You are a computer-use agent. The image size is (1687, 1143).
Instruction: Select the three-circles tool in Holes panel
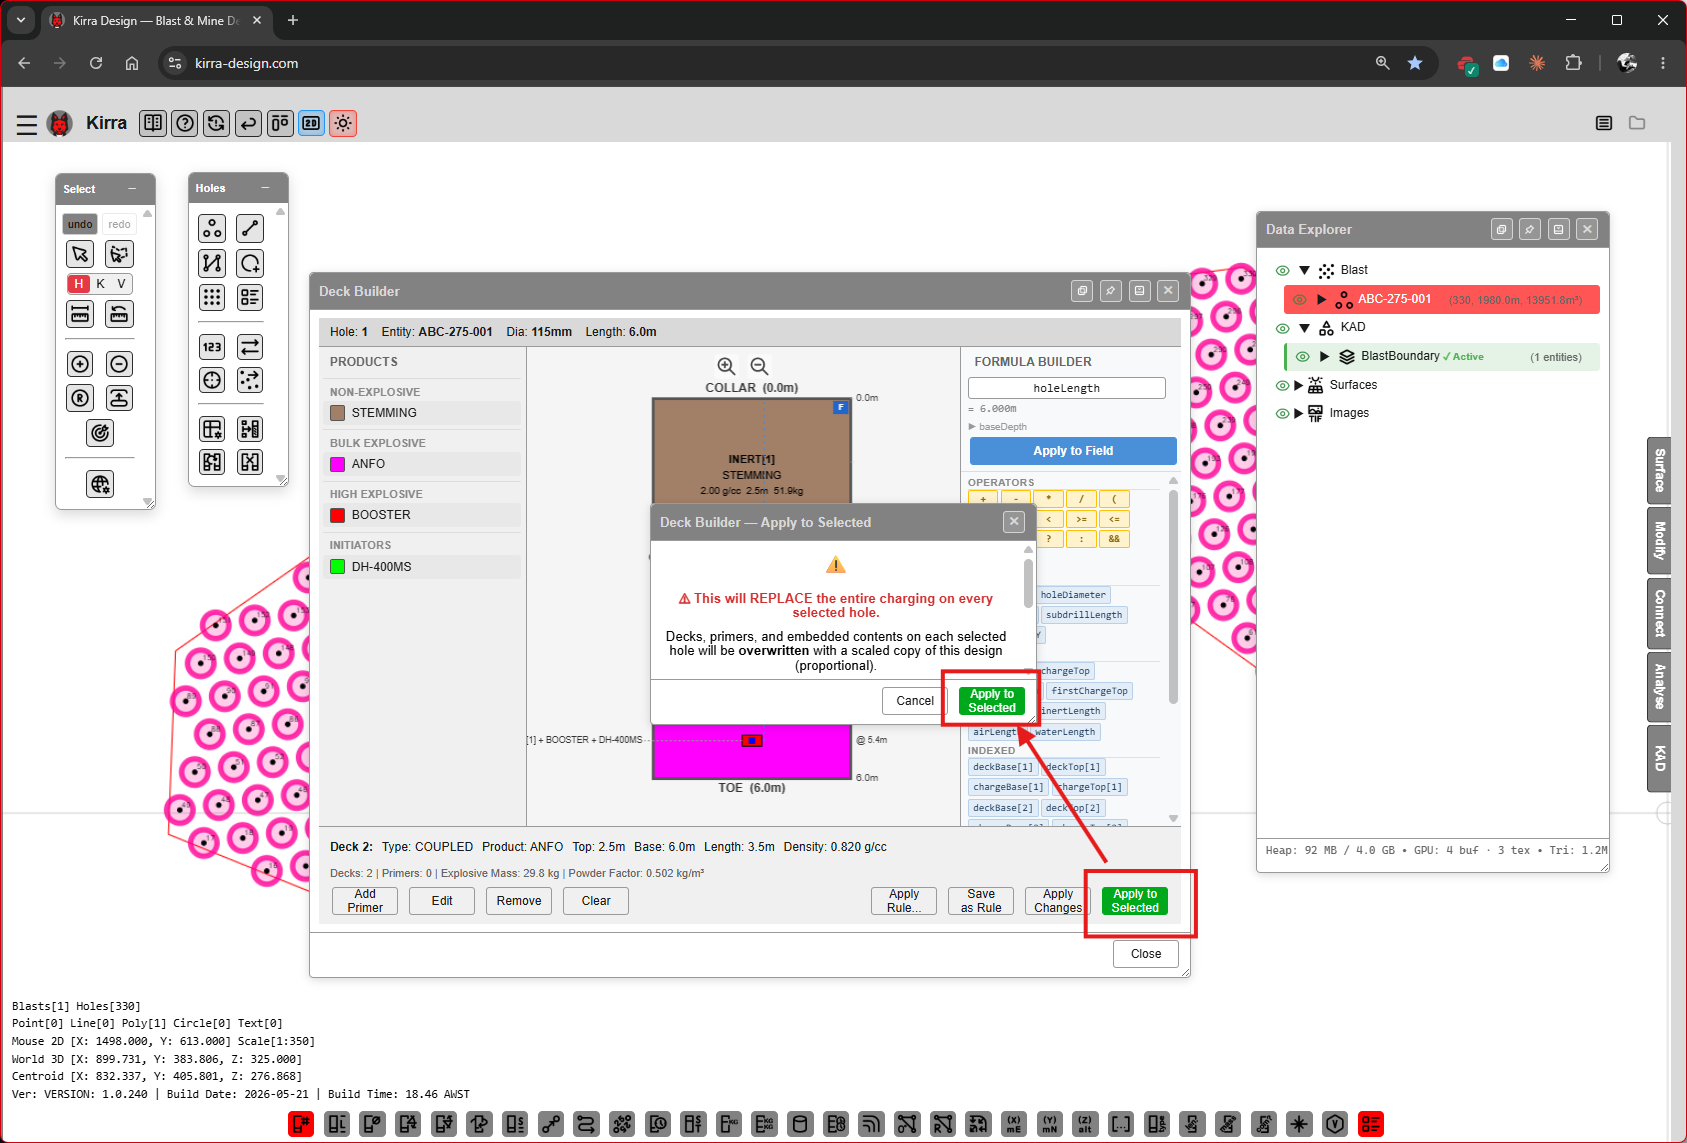(x=212, y=229)
